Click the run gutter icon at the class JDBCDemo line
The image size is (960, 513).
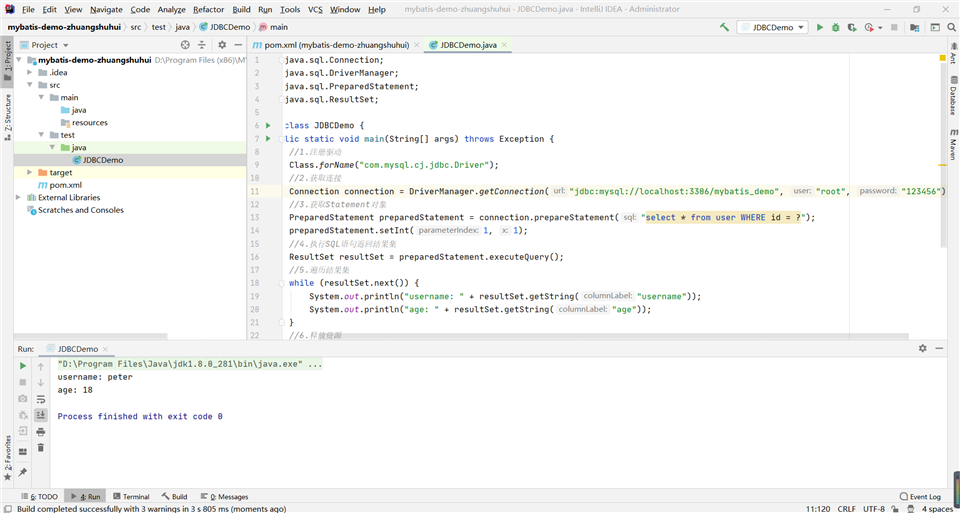pos(268,125)
